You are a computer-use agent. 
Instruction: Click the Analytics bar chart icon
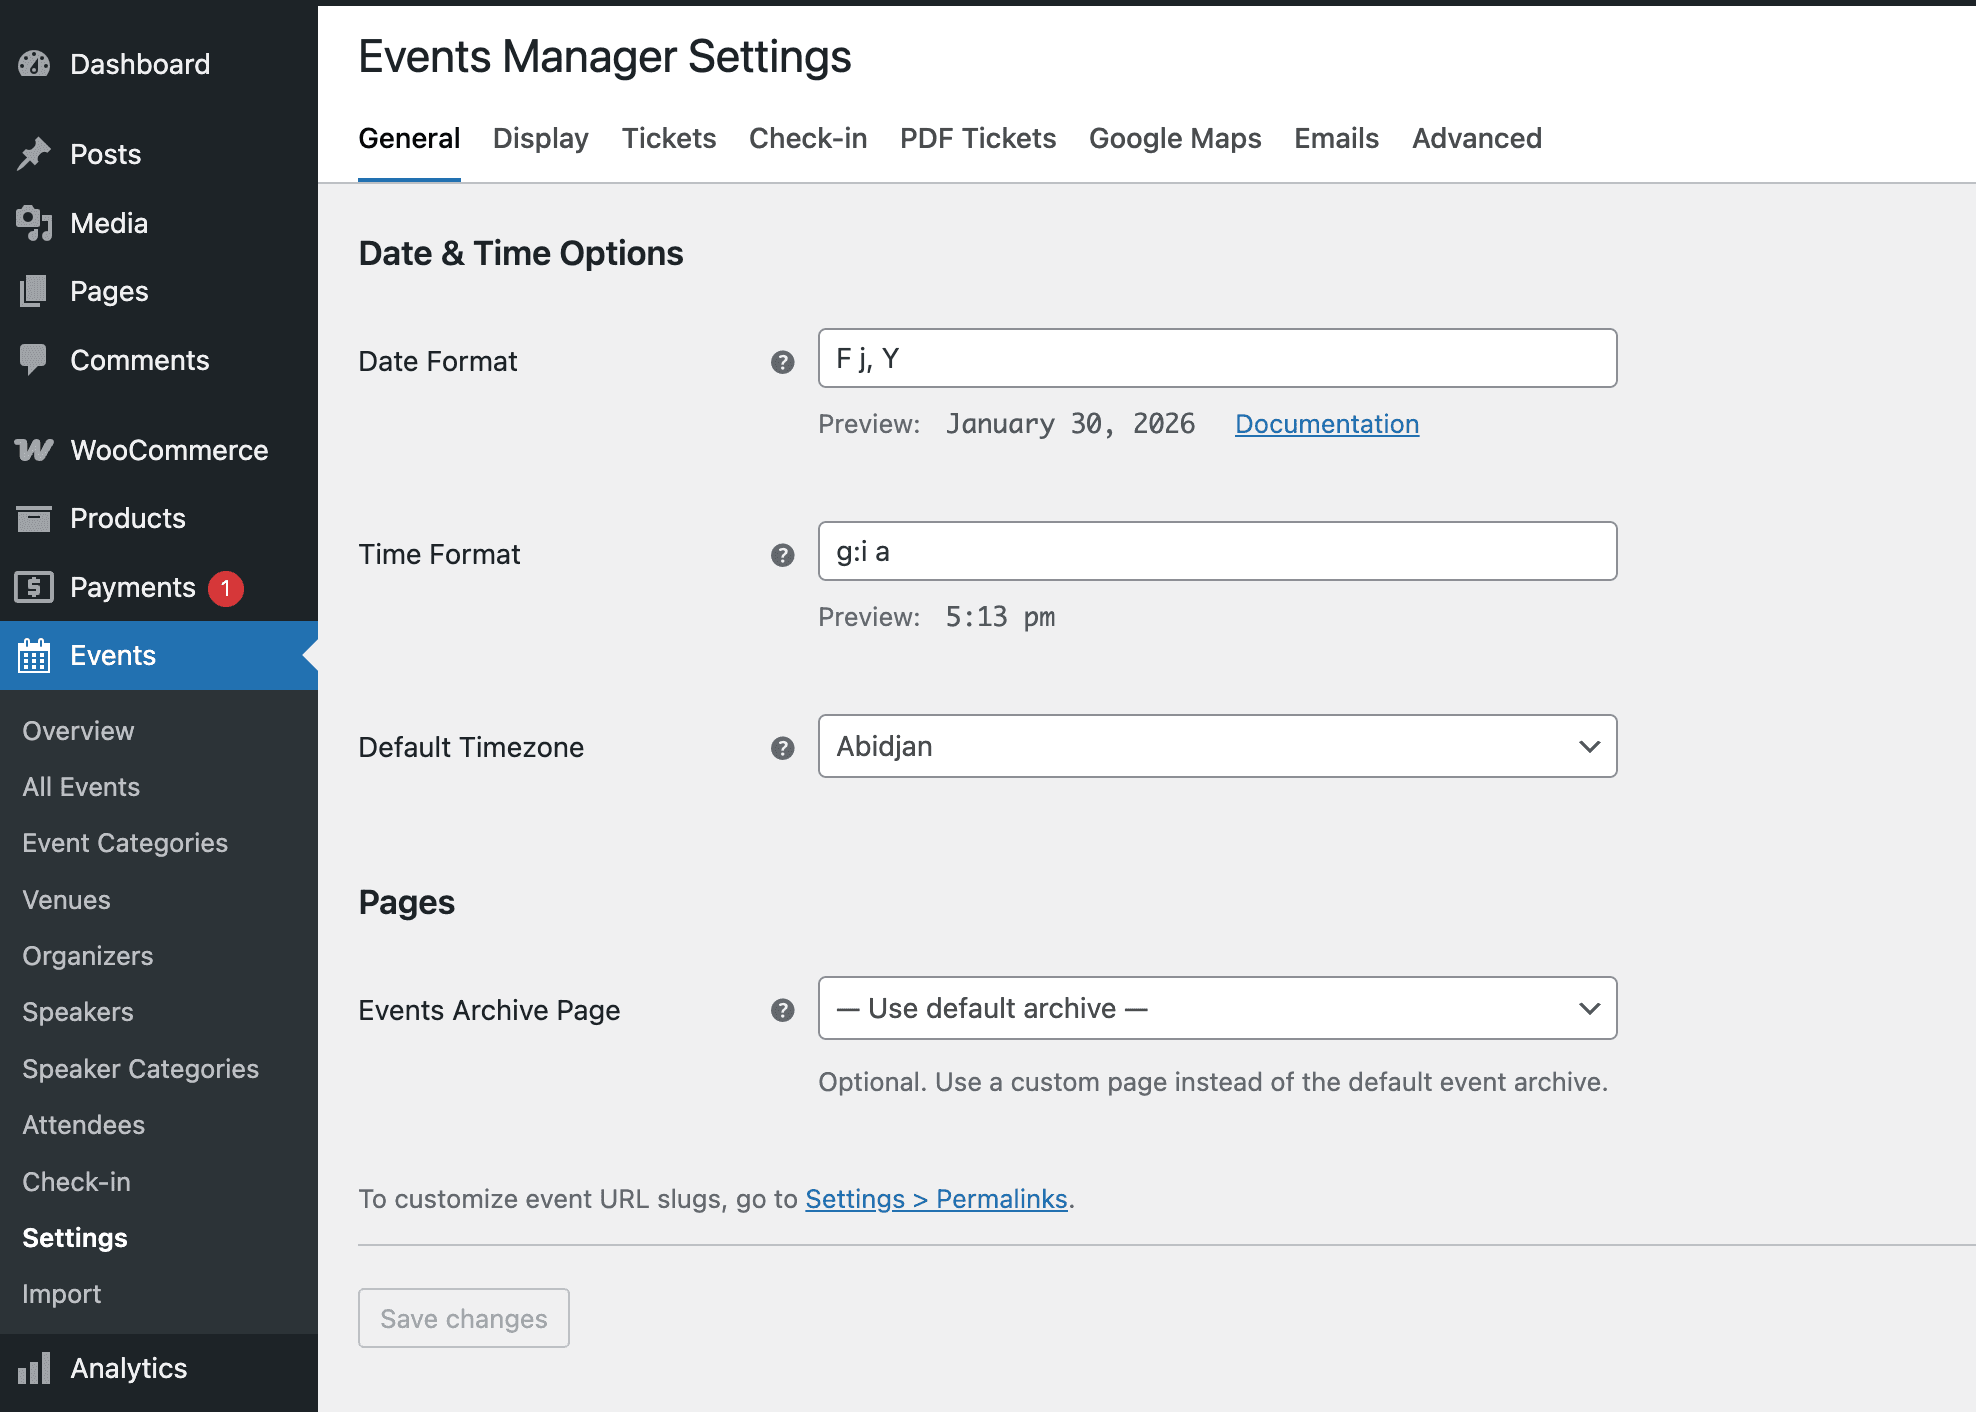click(x=34, y=1368)
